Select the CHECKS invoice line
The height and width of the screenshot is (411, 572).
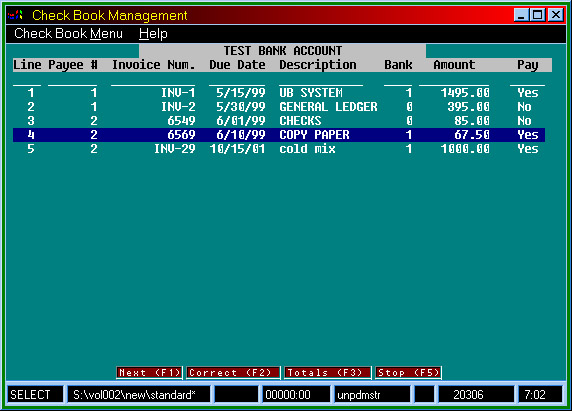[x=279, y=121]
